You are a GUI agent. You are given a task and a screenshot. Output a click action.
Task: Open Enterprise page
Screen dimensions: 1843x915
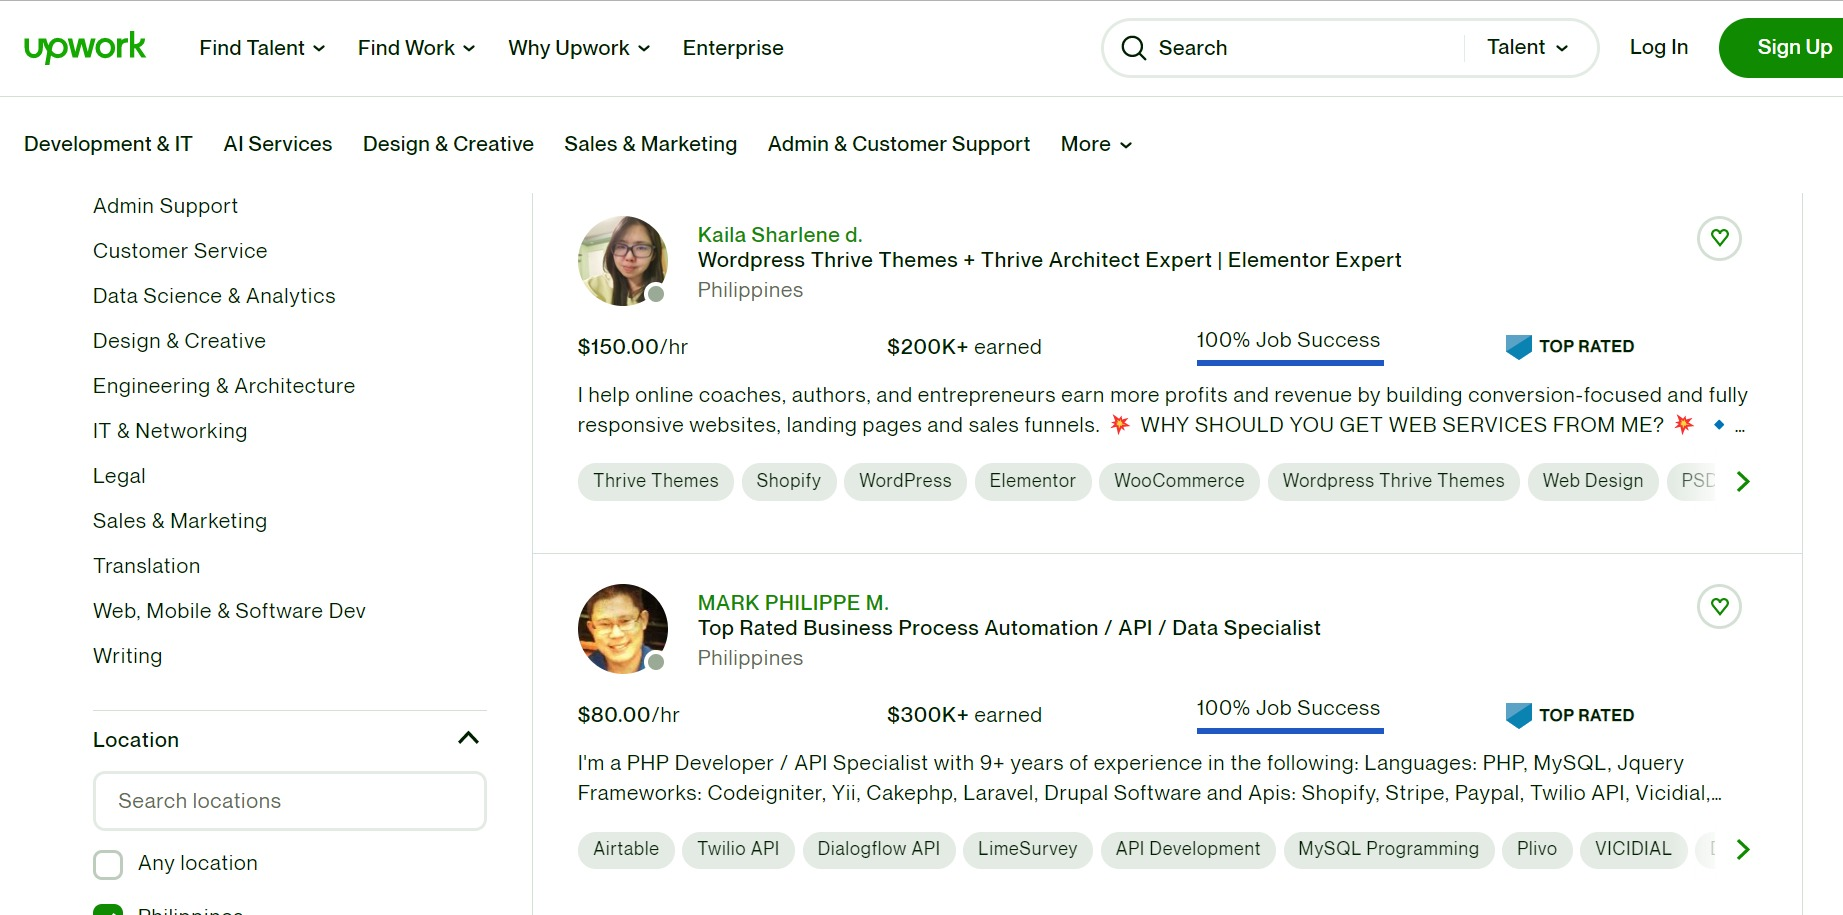[733, 48]
